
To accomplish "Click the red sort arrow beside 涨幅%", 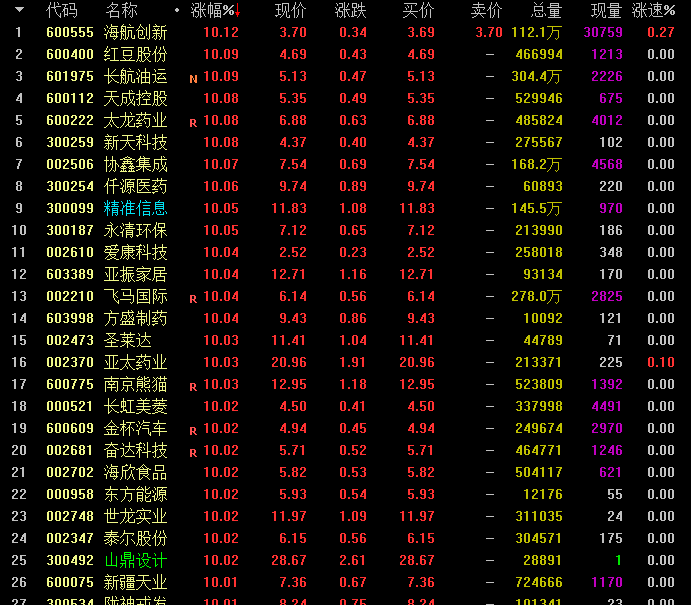I will [238, 11].
